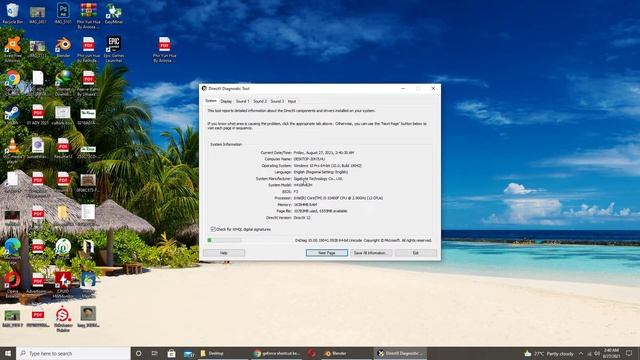Open the Google Chrome desktop shortcut
The image size is (640, 360).
point(12,82)
